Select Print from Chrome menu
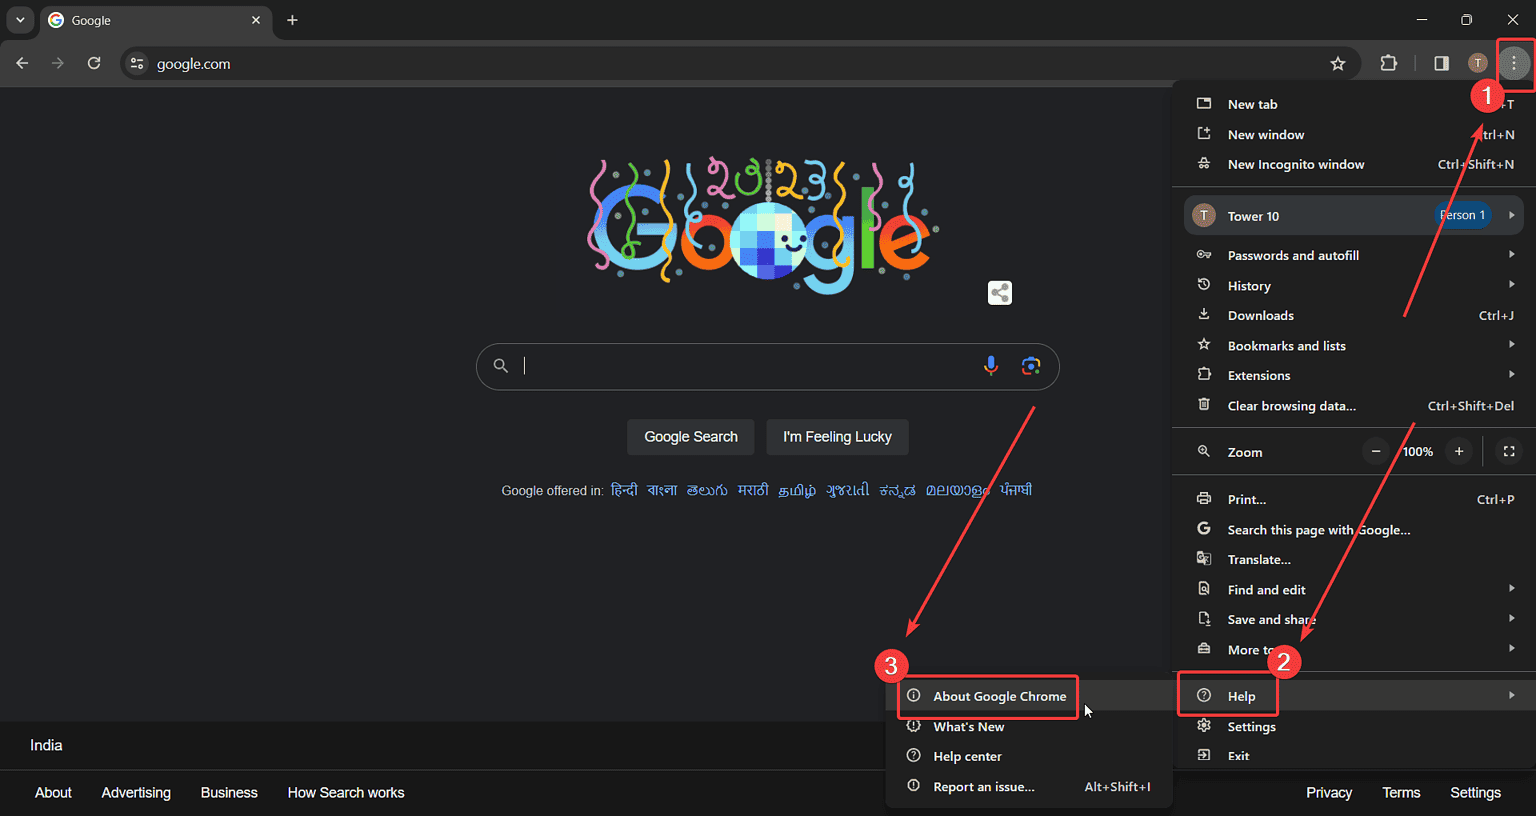The height and width of the screenshot is (816, 1536). point(1354,499)
